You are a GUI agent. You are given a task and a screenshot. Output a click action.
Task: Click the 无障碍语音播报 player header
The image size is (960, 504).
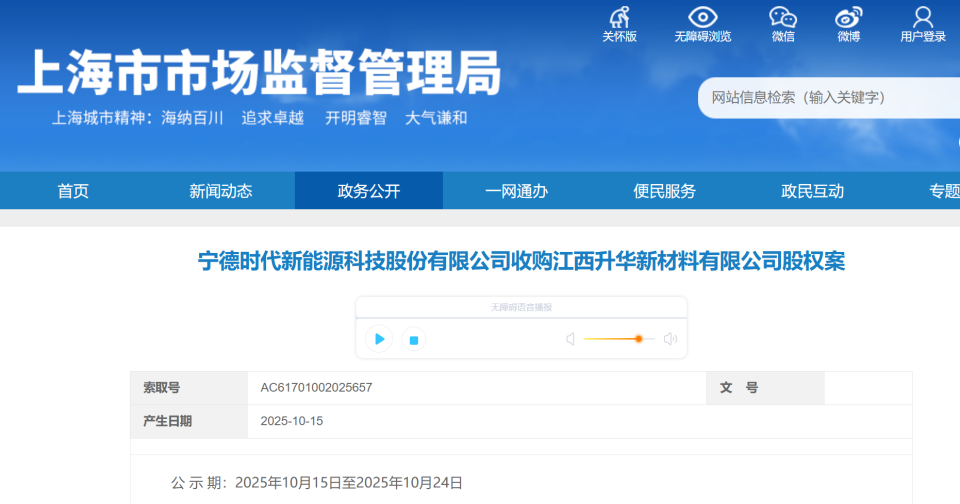click(521, 307)
